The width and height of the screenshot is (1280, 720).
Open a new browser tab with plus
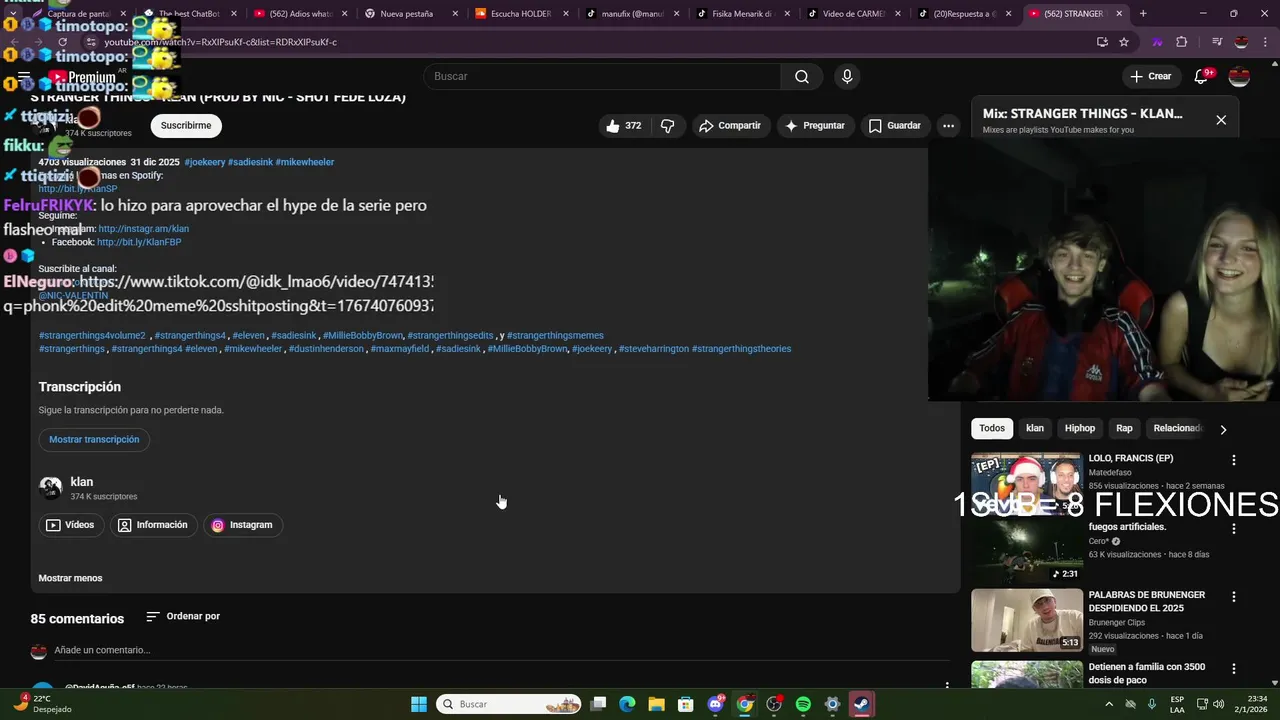coord(1143,14)
